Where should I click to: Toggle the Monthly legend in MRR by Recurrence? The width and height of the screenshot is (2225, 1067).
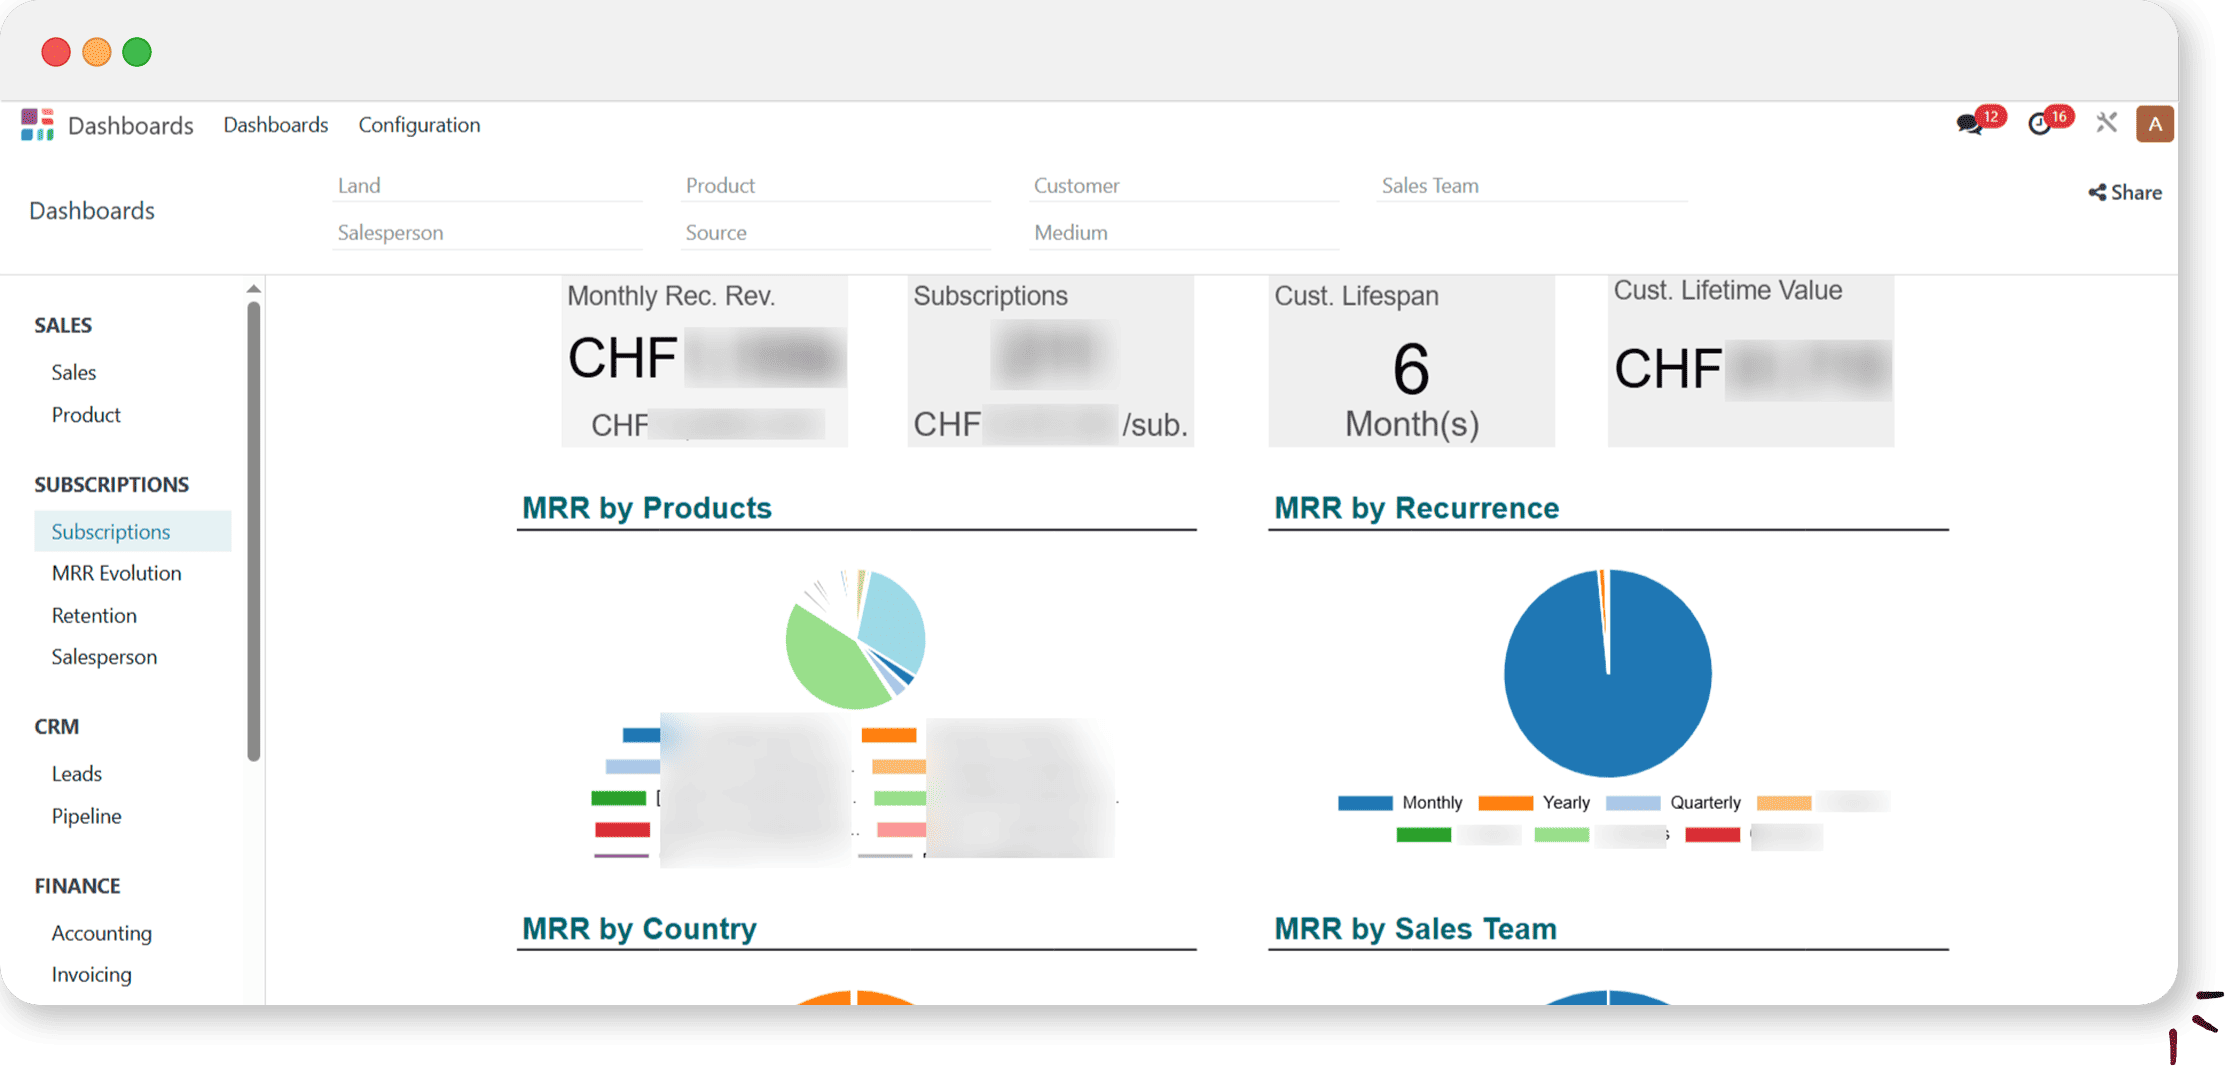pyautogui.click(x=1400, y=802)
